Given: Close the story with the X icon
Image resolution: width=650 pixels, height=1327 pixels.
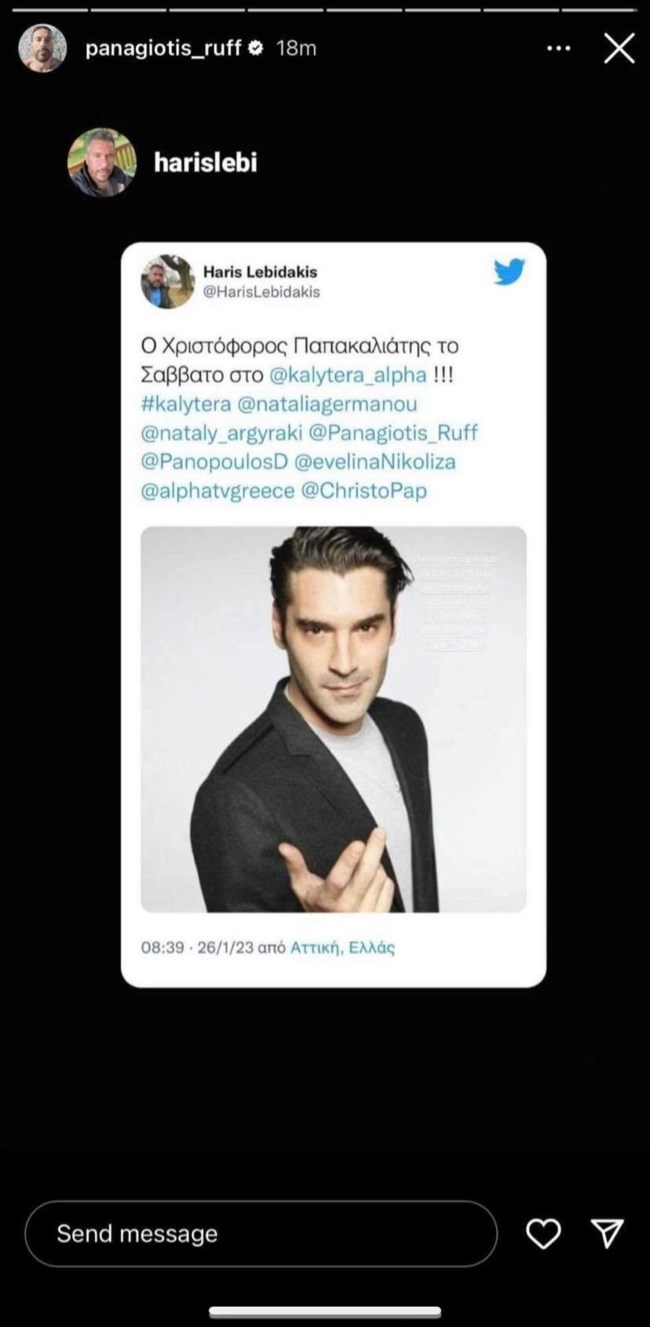Looking at the screenshot, I should click(x=619, y=48).
